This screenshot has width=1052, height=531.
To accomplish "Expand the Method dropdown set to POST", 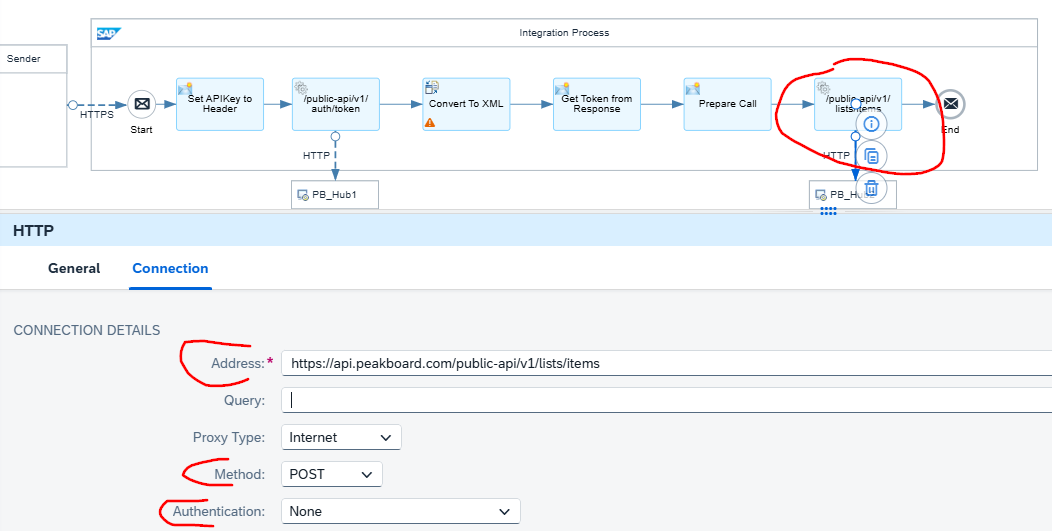I will pos(331,474).
